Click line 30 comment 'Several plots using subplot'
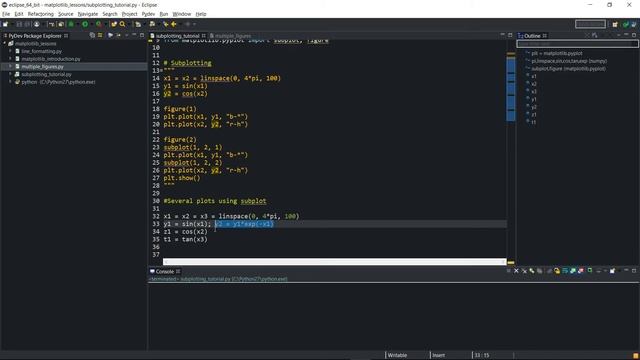 215,201
